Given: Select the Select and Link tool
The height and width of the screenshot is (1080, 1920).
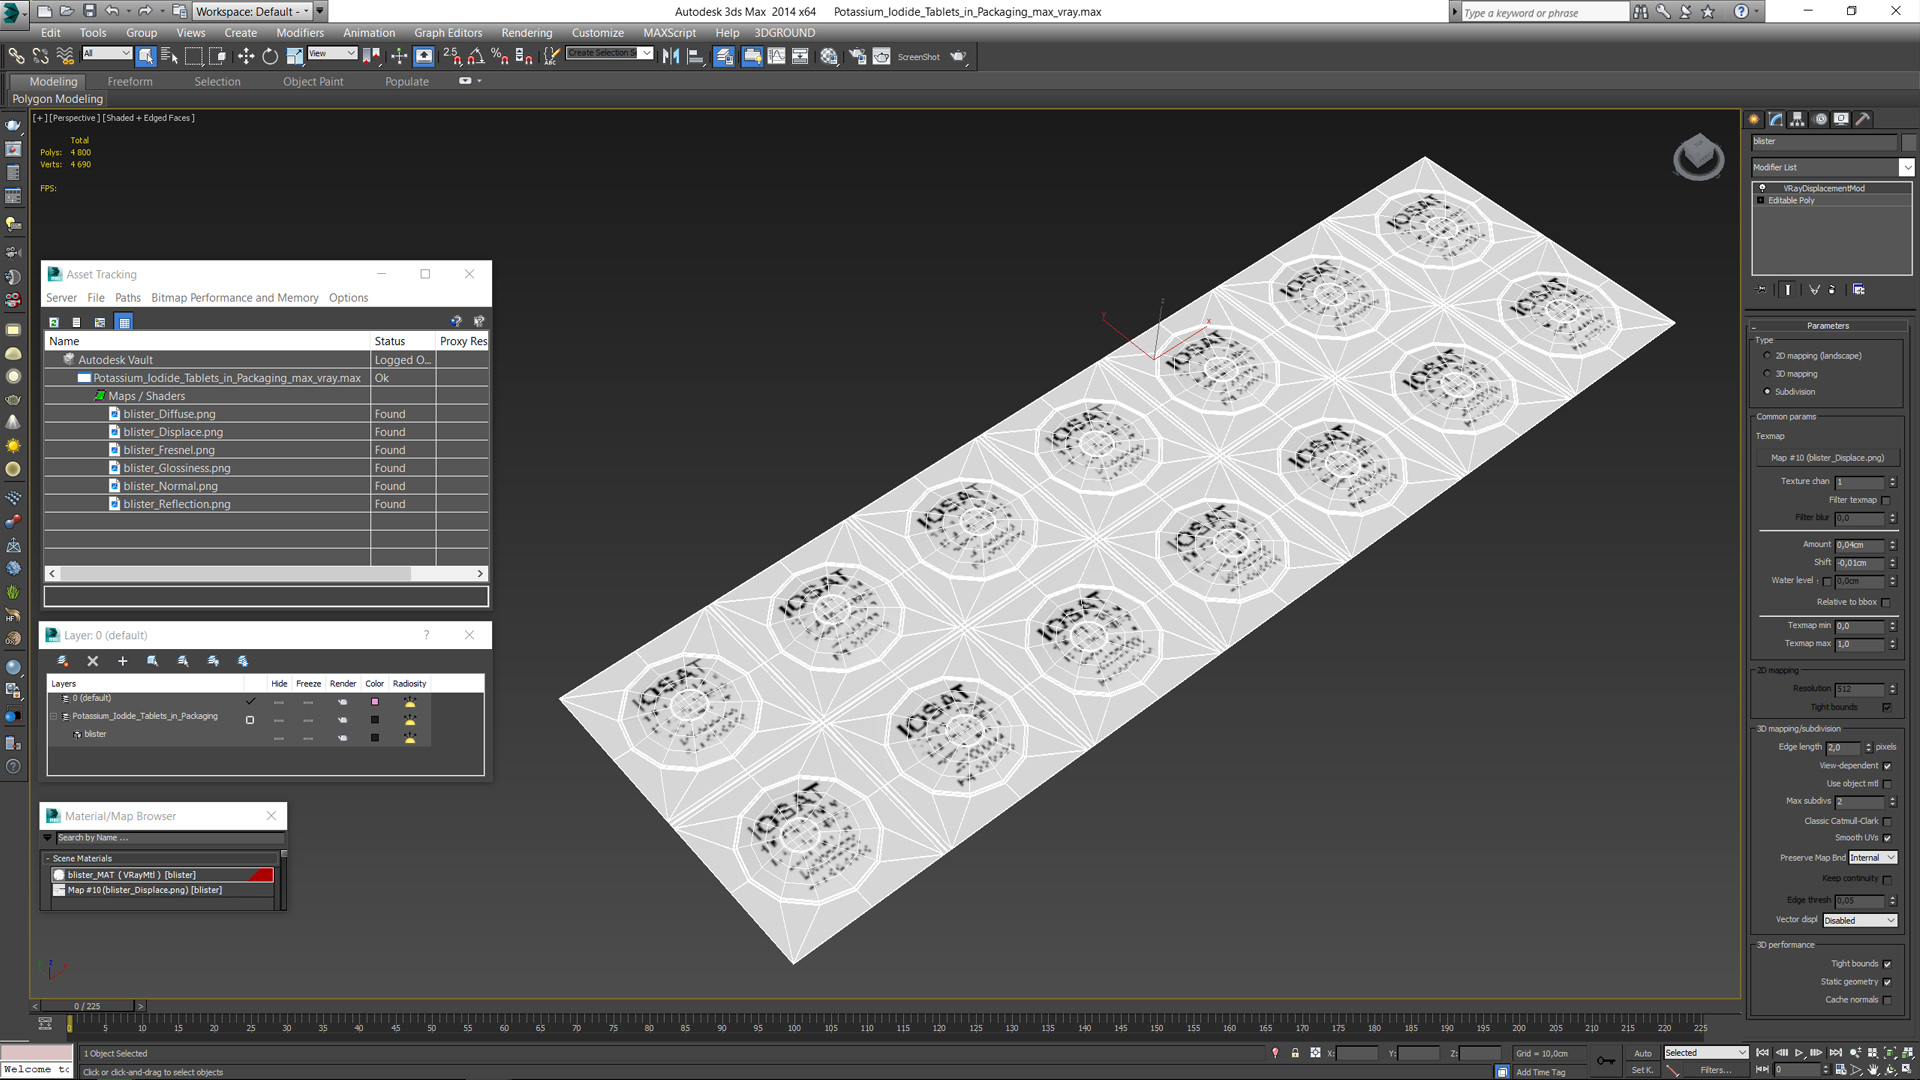Looking at the screenshot, I should [16, 56].
